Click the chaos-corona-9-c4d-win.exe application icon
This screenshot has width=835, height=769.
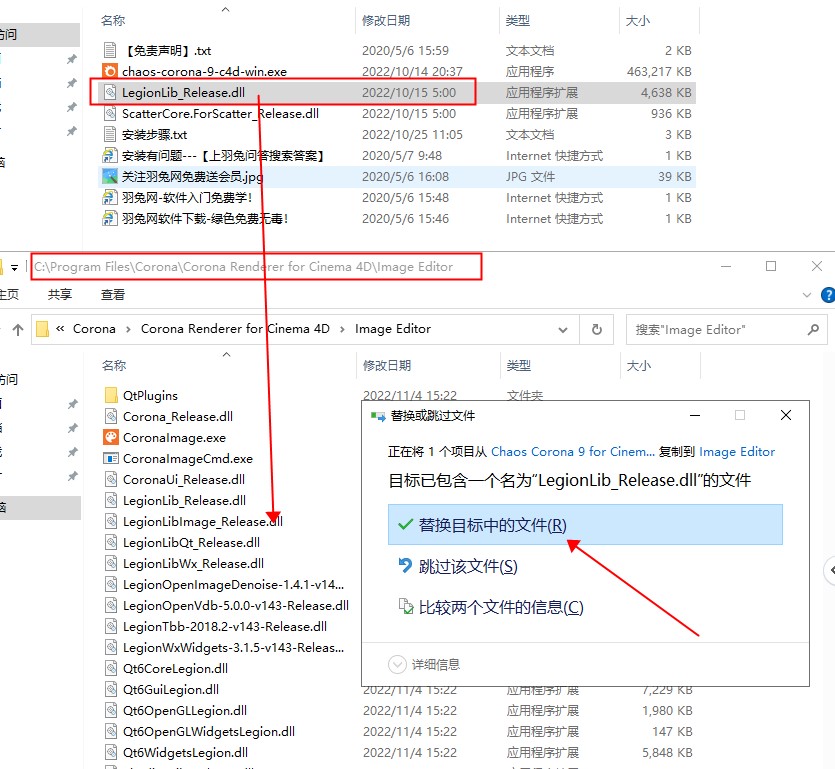coord(110,71)
